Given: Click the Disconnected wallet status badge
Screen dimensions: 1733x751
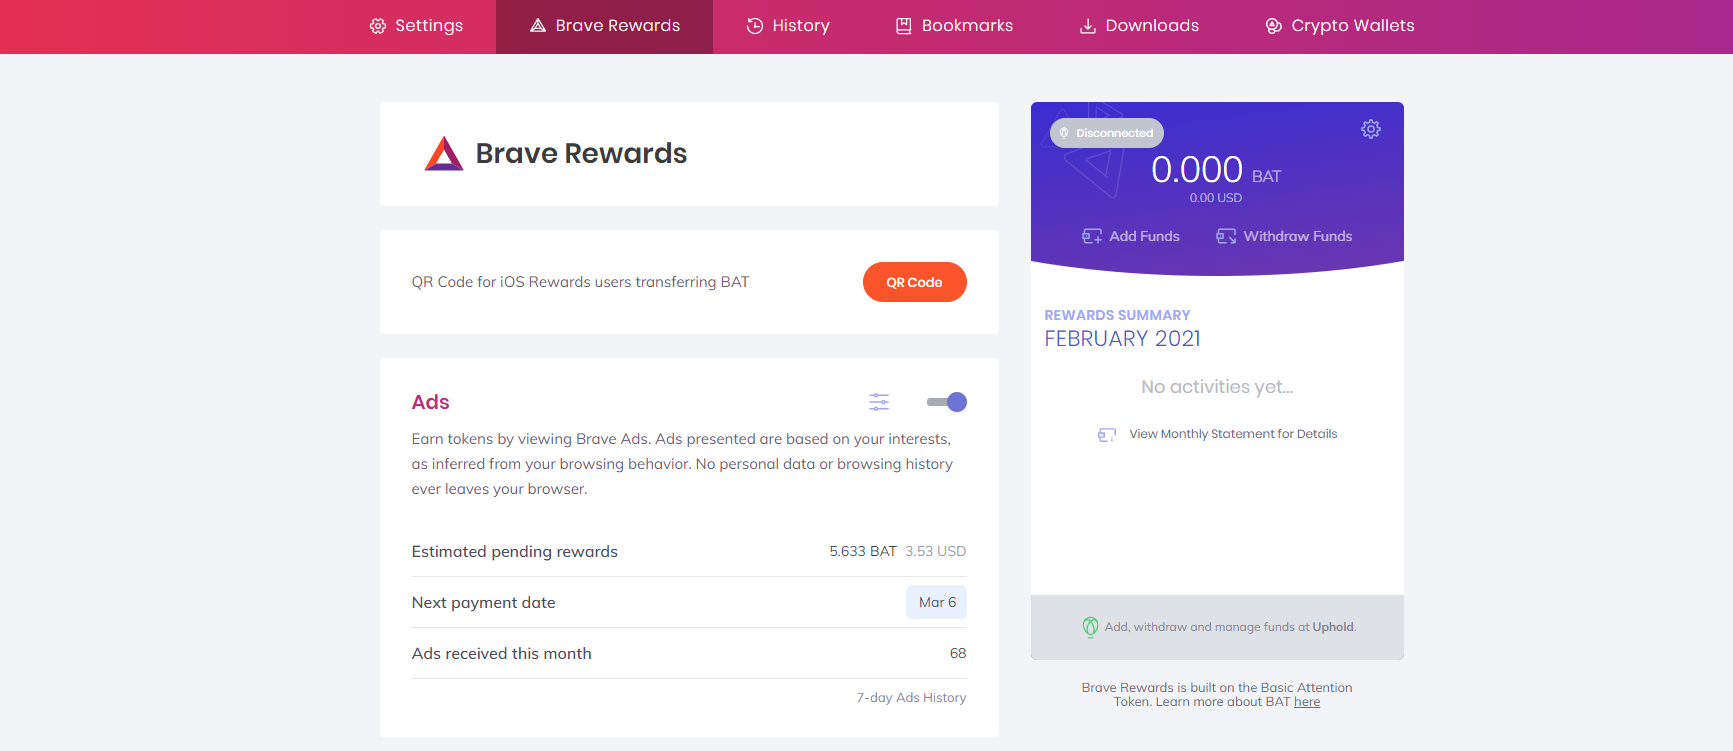Looking at the screenshot, I should point(1106,133).
